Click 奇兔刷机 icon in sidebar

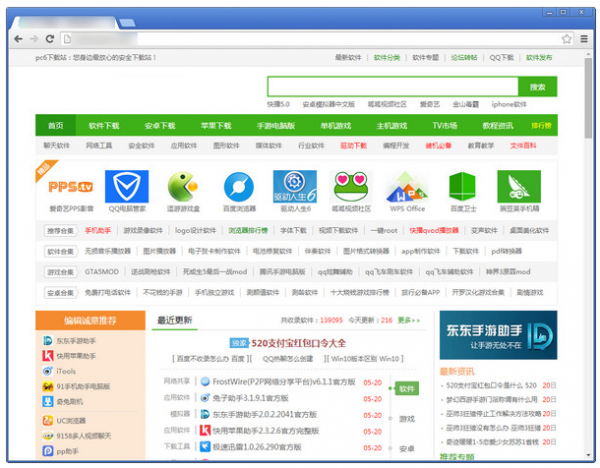(x=47, y=401)
